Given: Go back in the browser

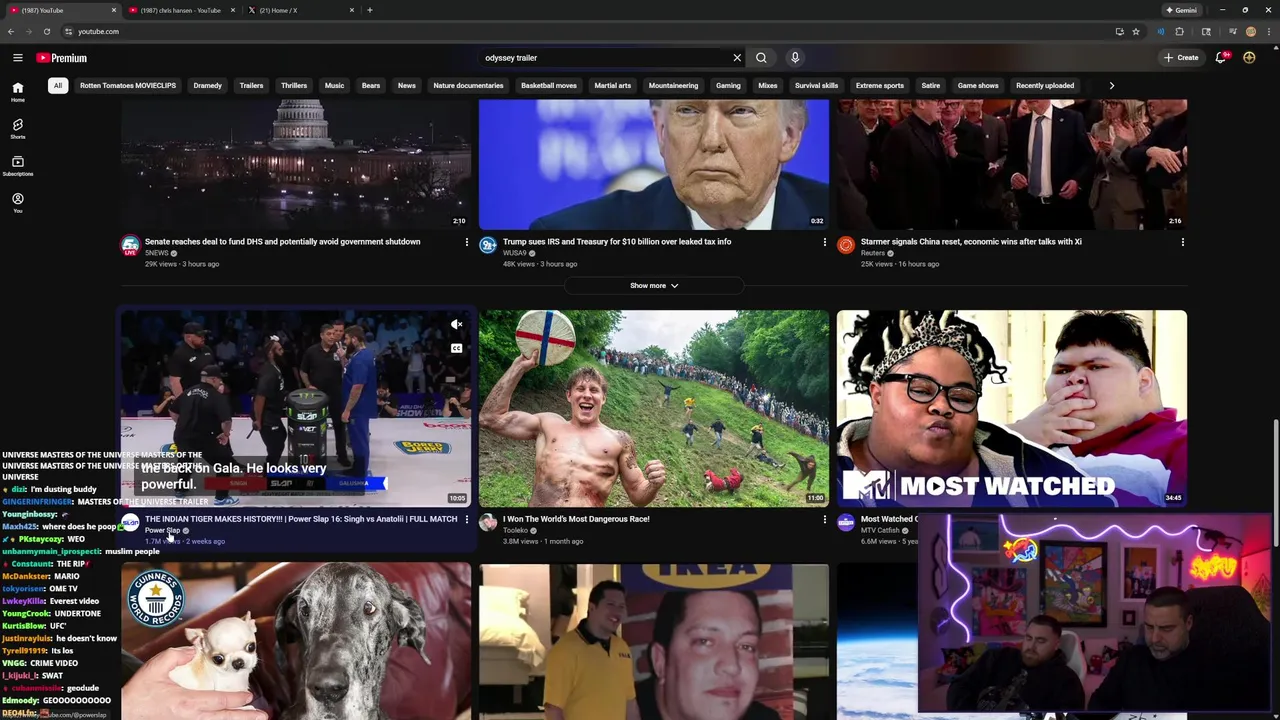Looking at the screenshot, I should pos(11,31).
